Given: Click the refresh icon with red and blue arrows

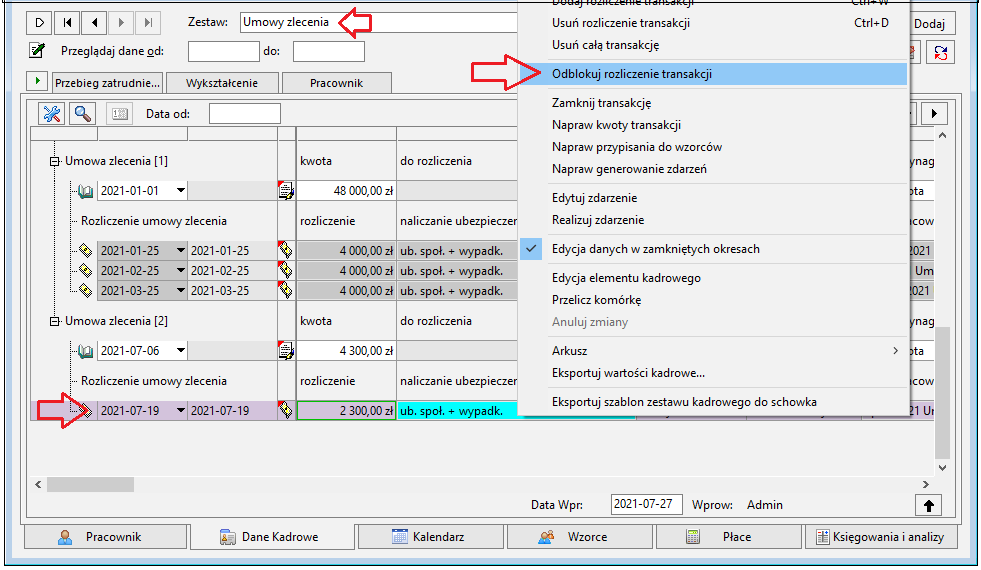Looking at the screenshot, I should [940, 53].
